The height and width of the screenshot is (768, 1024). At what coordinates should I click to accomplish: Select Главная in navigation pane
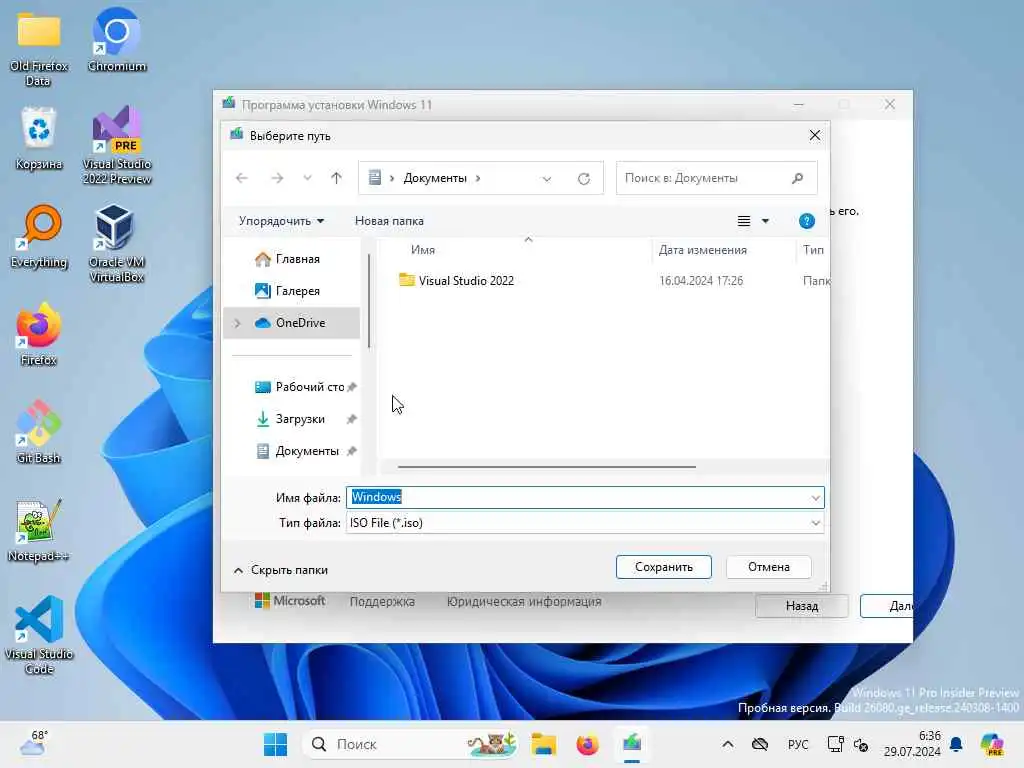coord(292,259)
